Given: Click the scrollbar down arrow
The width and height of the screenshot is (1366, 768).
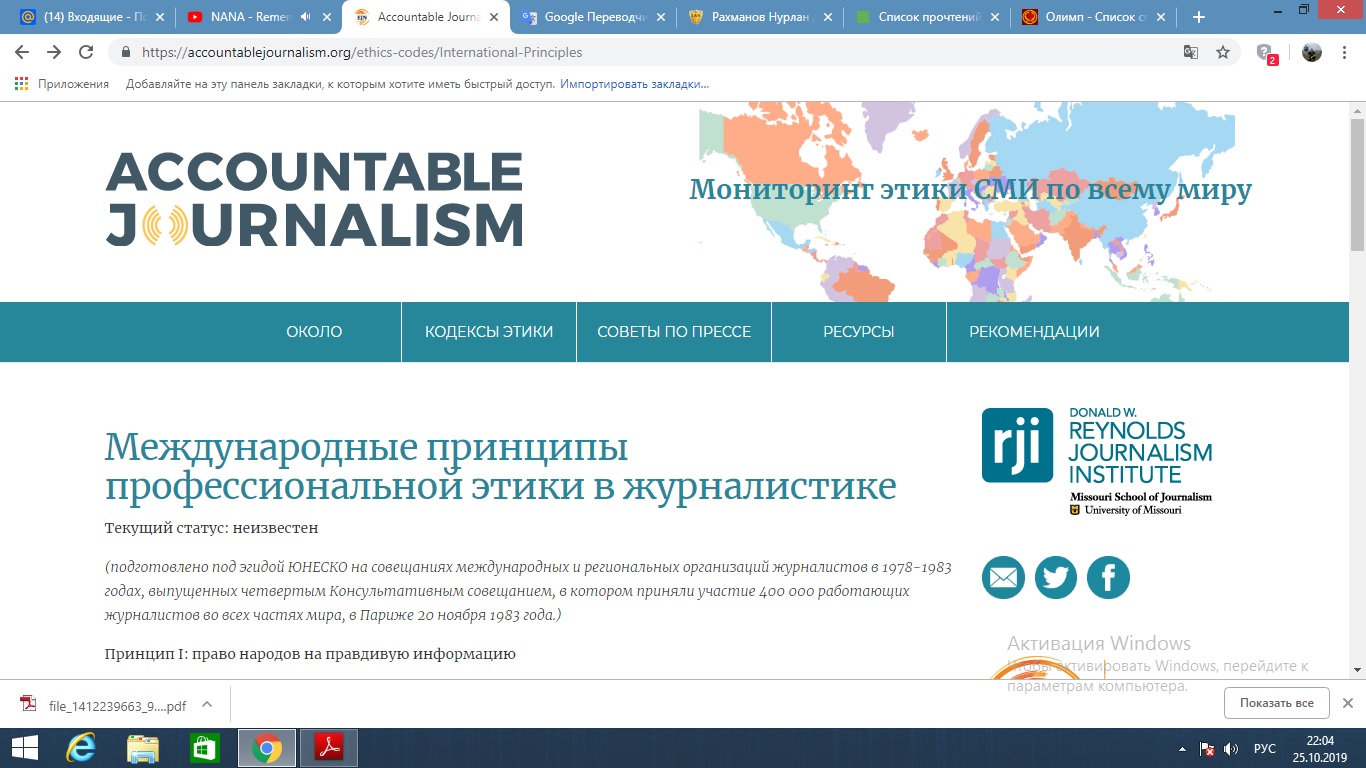Looking at the screenshot, I should click(x=1357, y=670).
